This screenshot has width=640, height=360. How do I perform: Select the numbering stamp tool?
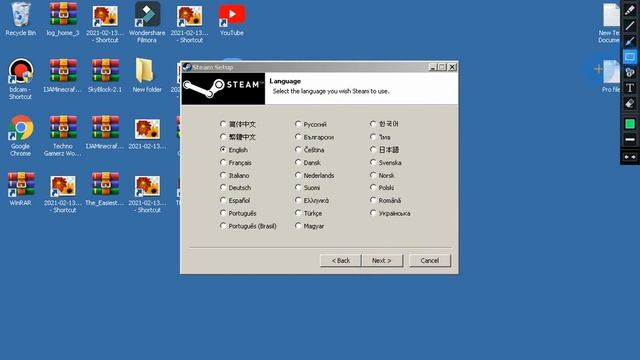coord(630,73)
